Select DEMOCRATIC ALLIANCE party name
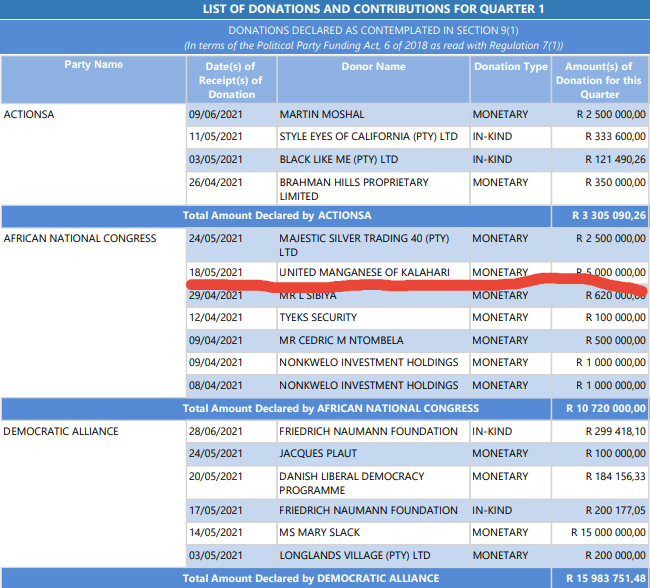 pos(61,431)
